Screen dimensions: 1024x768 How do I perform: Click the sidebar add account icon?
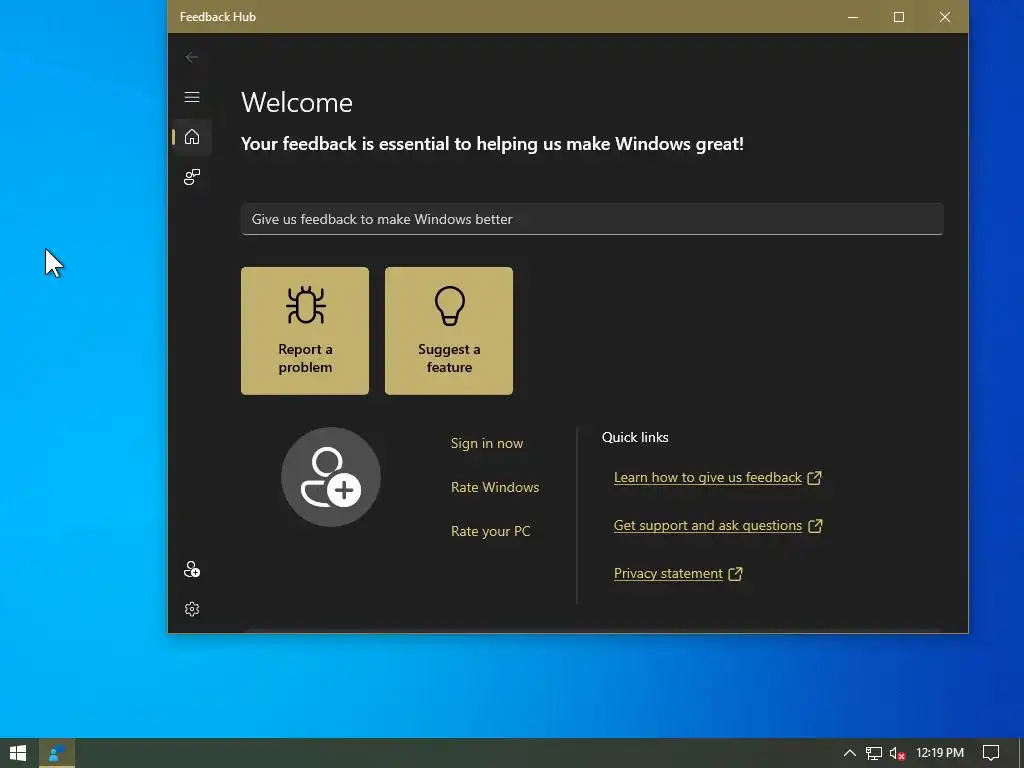192,569
